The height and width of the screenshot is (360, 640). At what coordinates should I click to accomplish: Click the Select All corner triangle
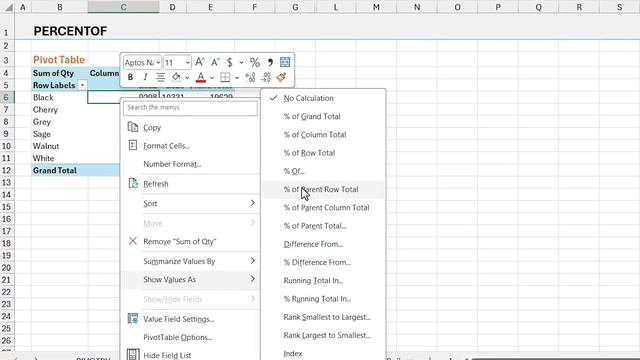tap(9, 7)
